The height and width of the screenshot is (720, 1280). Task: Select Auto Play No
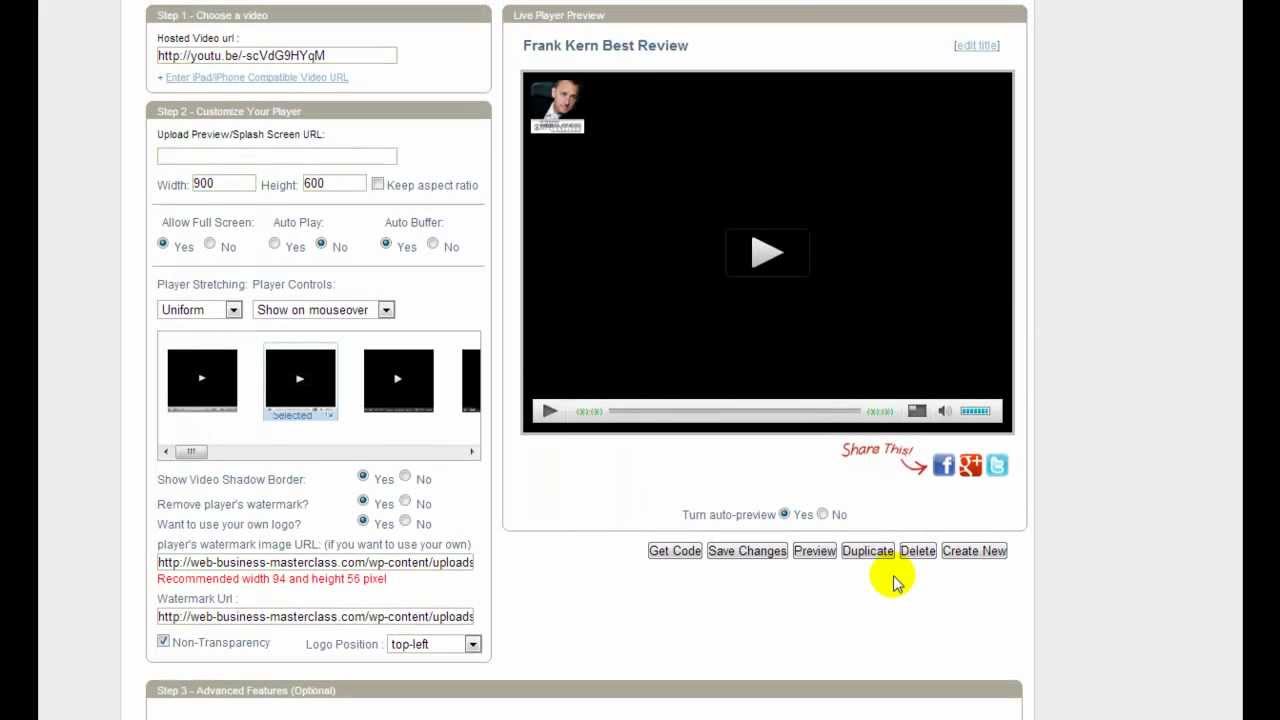(321, 243)
